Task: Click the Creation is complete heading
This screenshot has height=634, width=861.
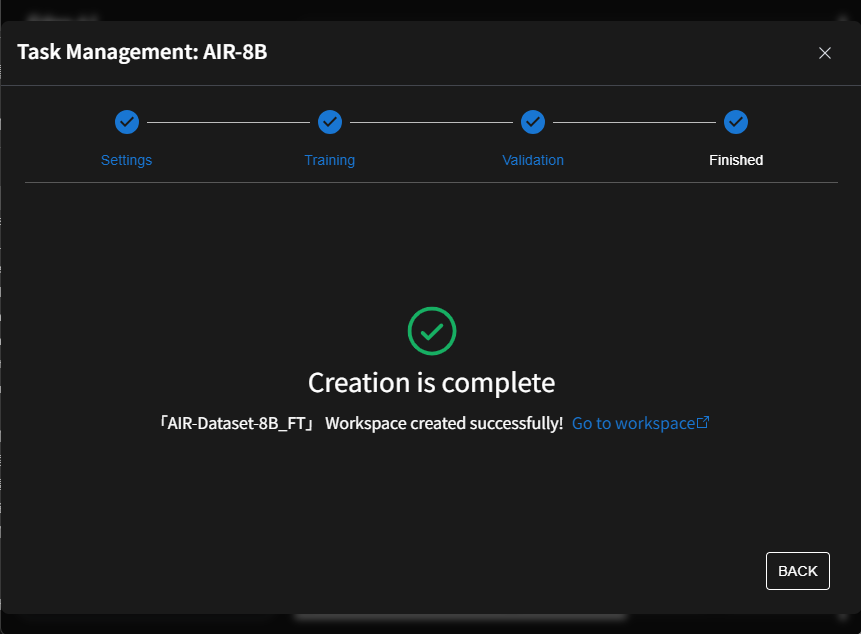Action: tap(431, 382)
